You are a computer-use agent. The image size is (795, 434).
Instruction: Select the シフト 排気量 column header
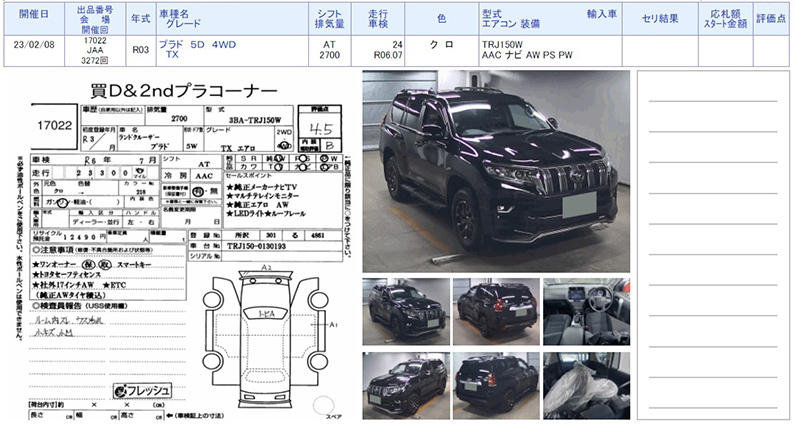[x=330, y=19]
